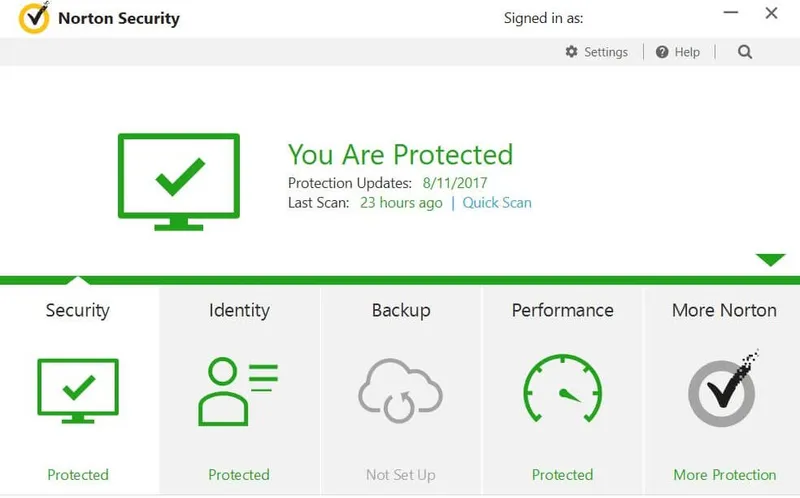Open the Backup tab
The width and height of the screenshot is (800, 498).
coord(401,389)
